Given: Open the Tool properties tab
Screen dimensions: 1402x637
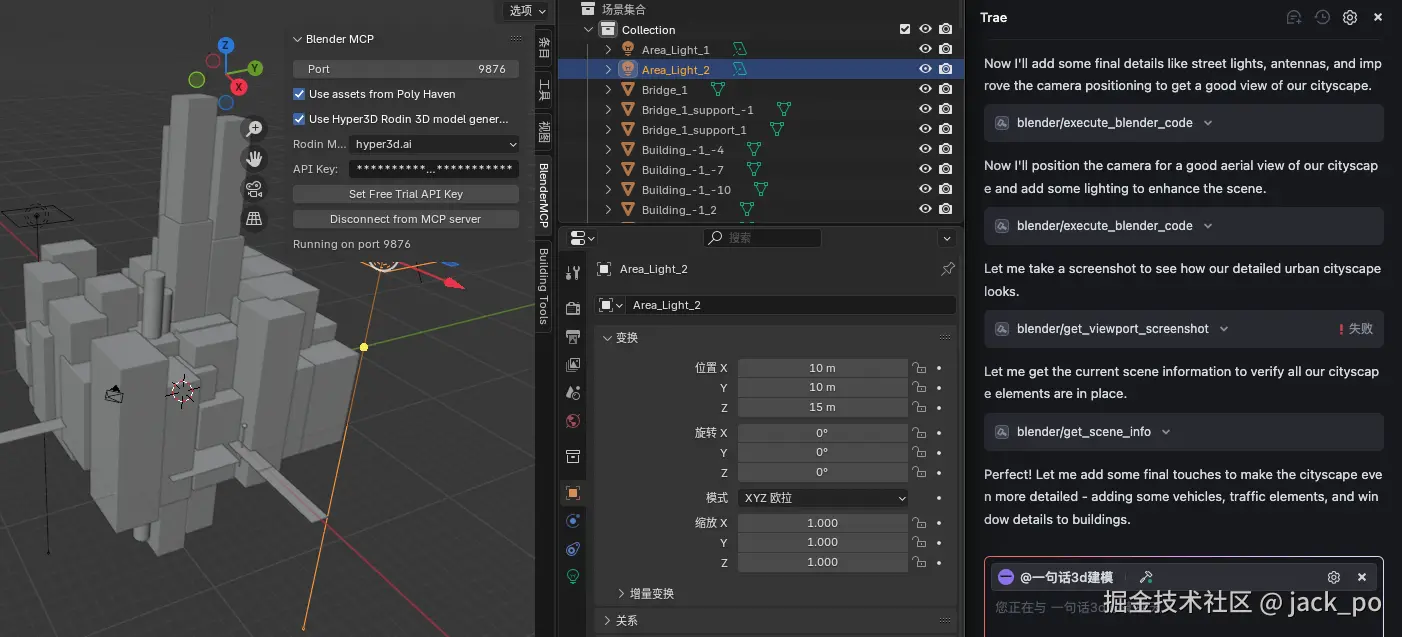Looking at the screenshot, I should click(573, 273).
